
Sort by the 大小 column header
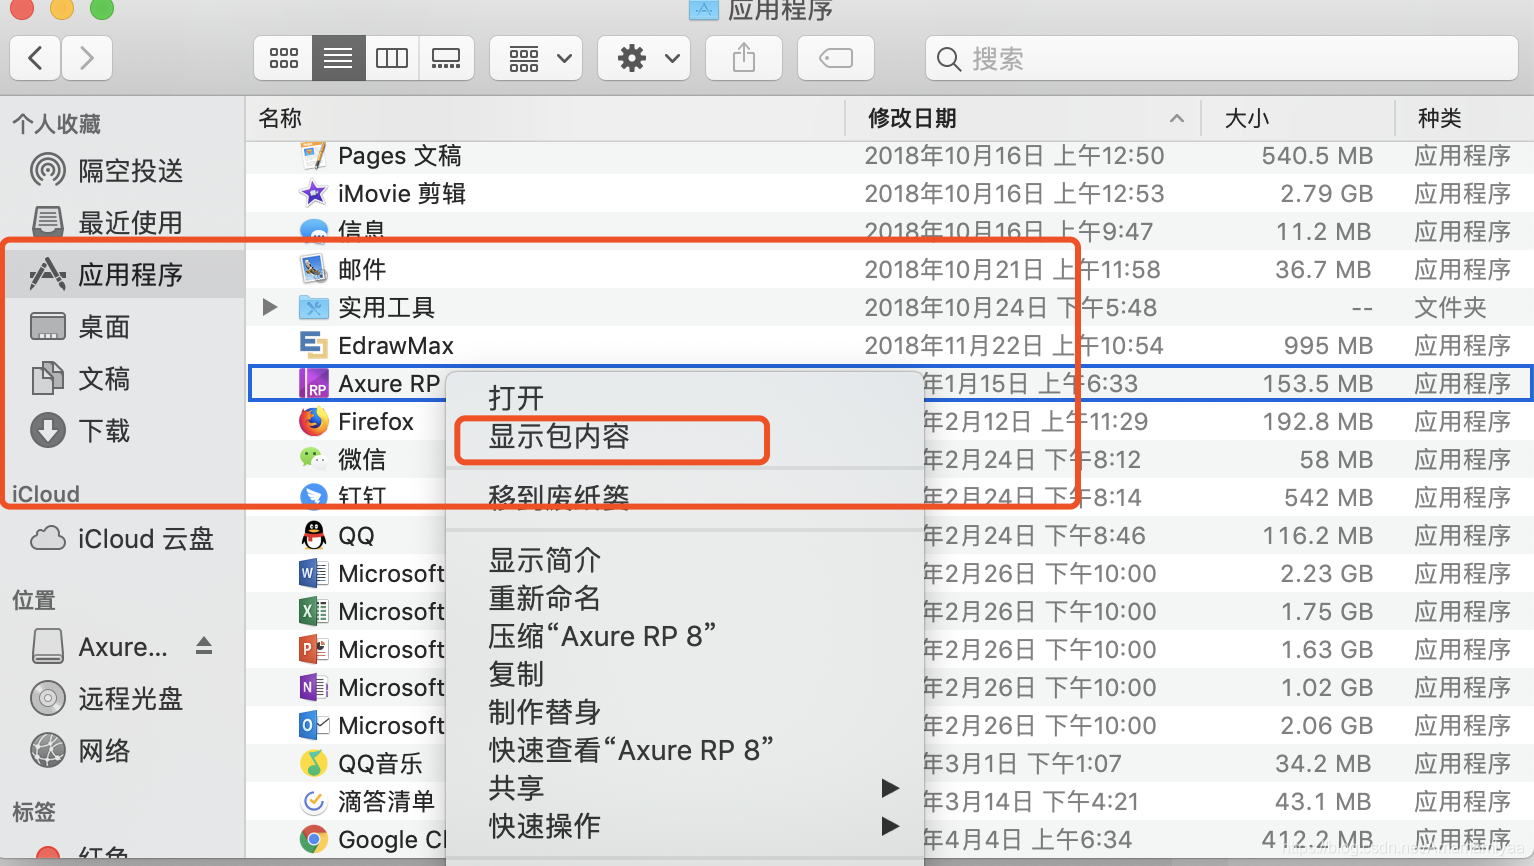pyautogui.click(x=1298, y=118)
